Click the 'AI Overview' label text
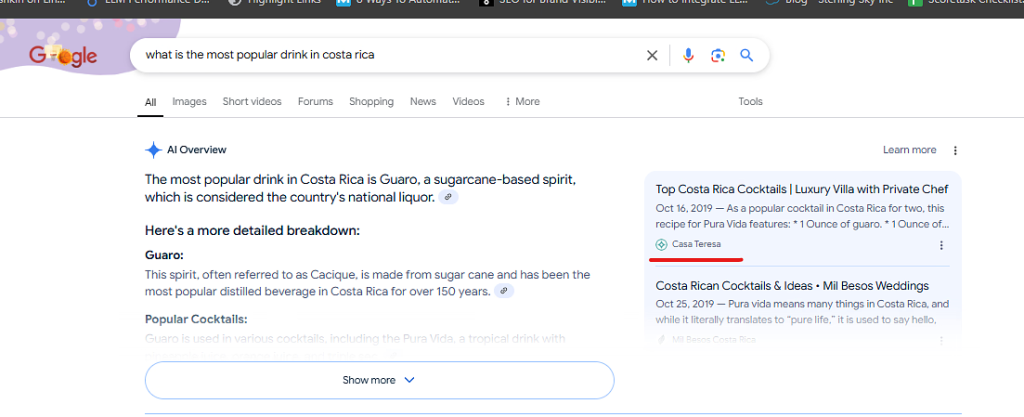This screenshot has height=417, width=1024. [197, 150]
